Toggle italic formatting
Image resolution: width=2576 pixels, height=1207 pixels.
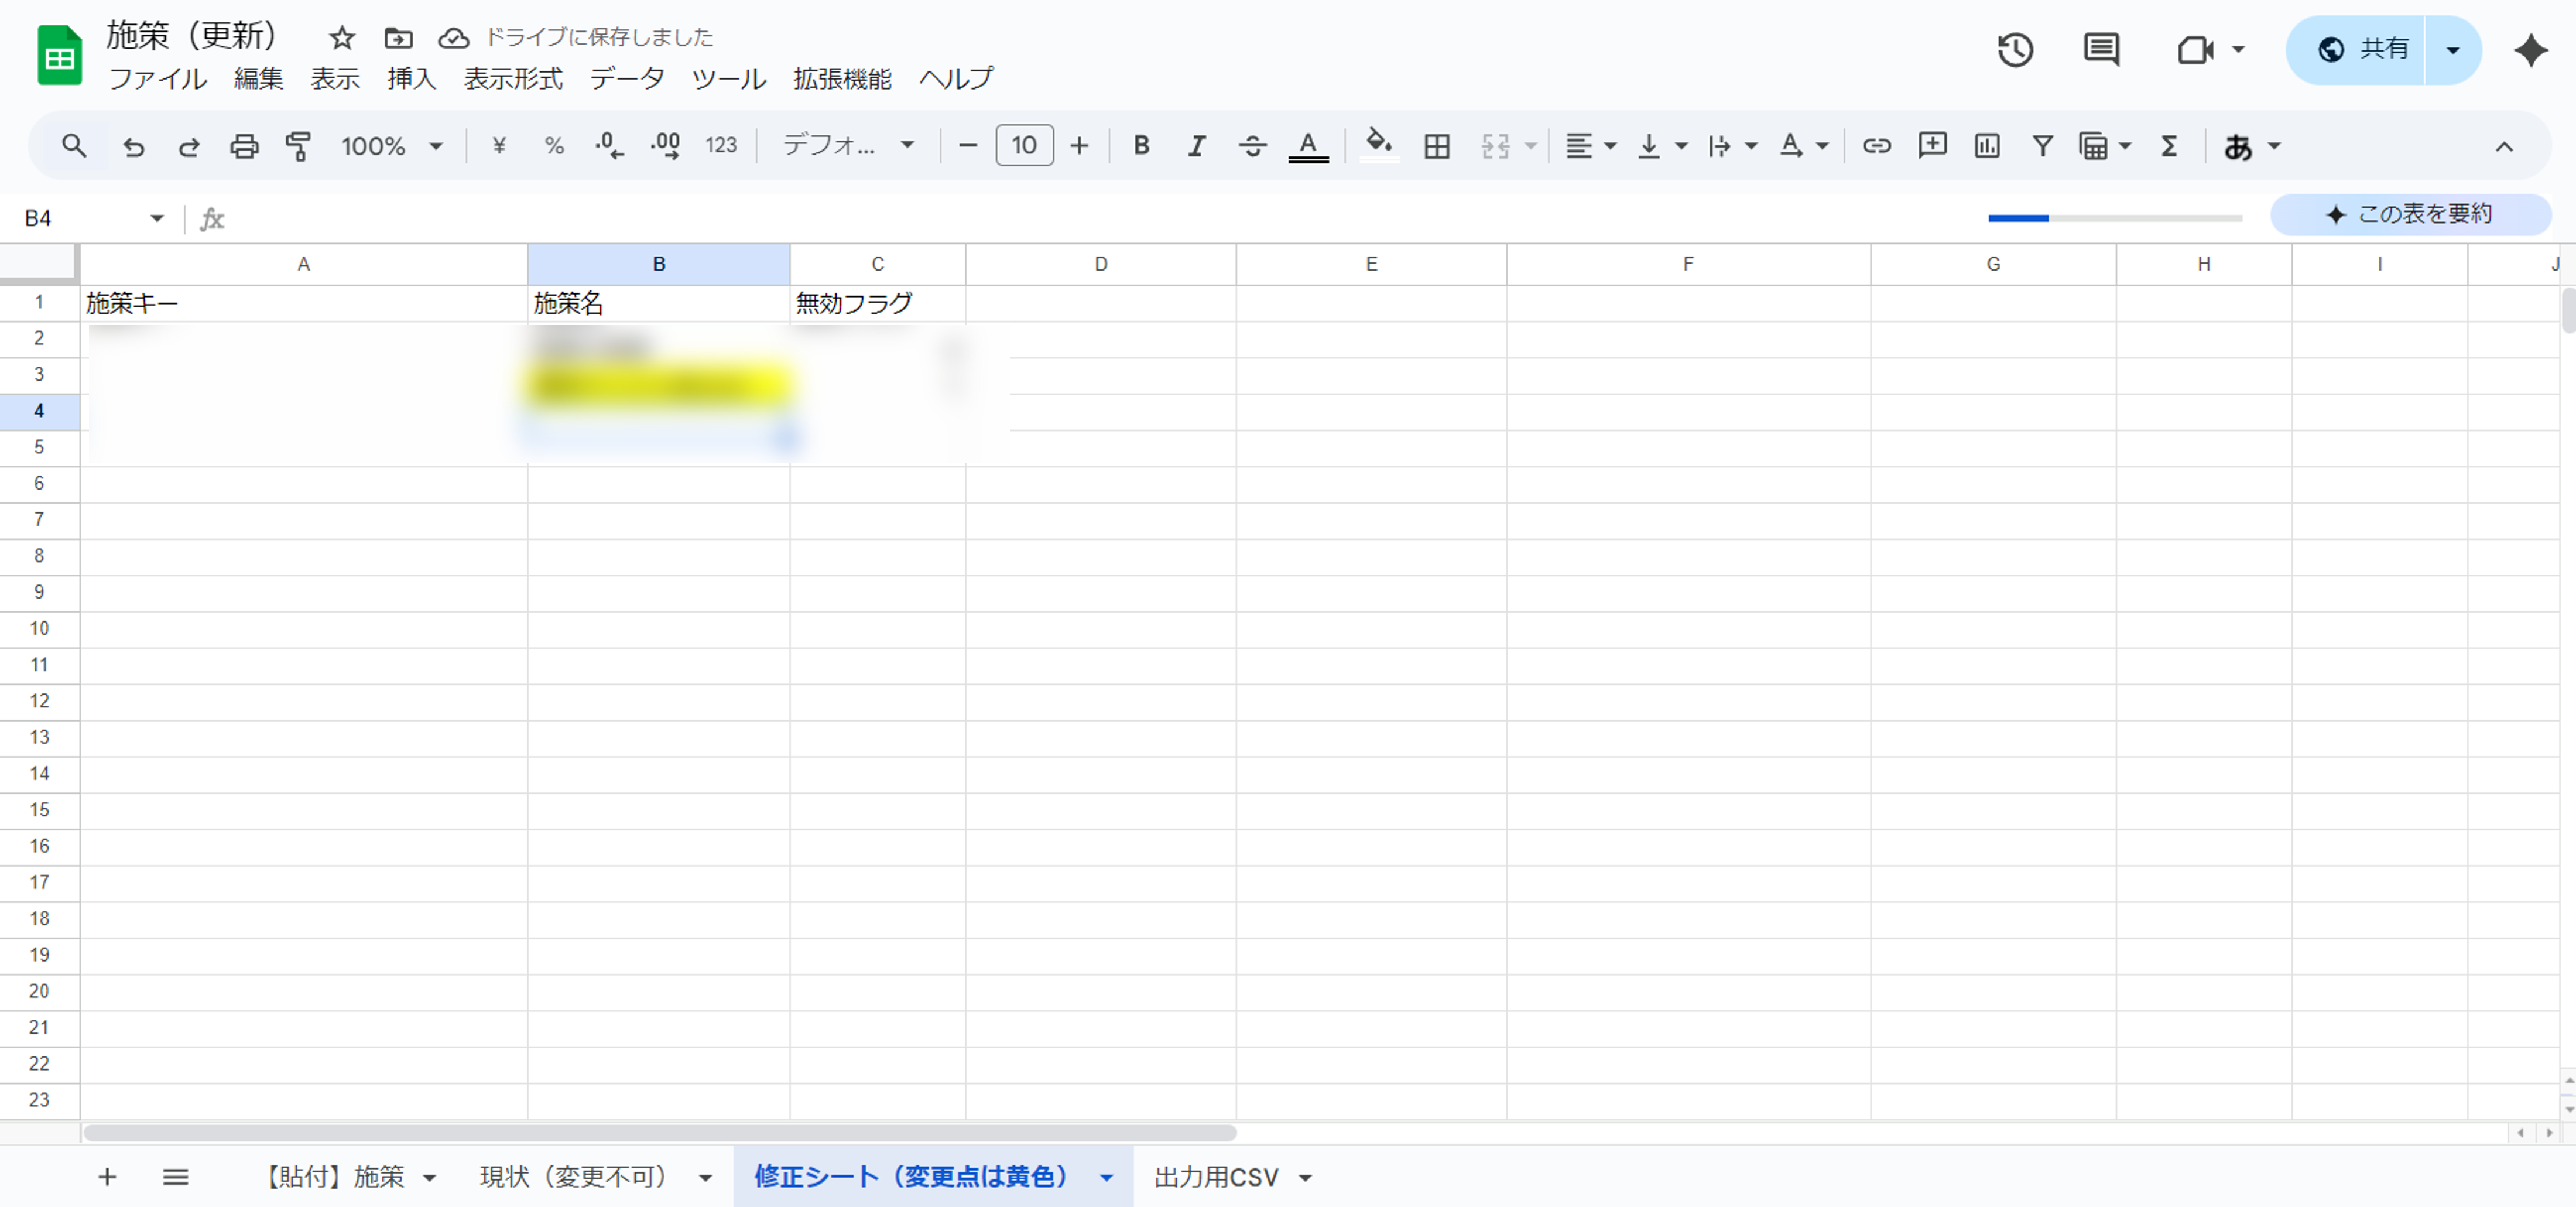coord(1196,146)
